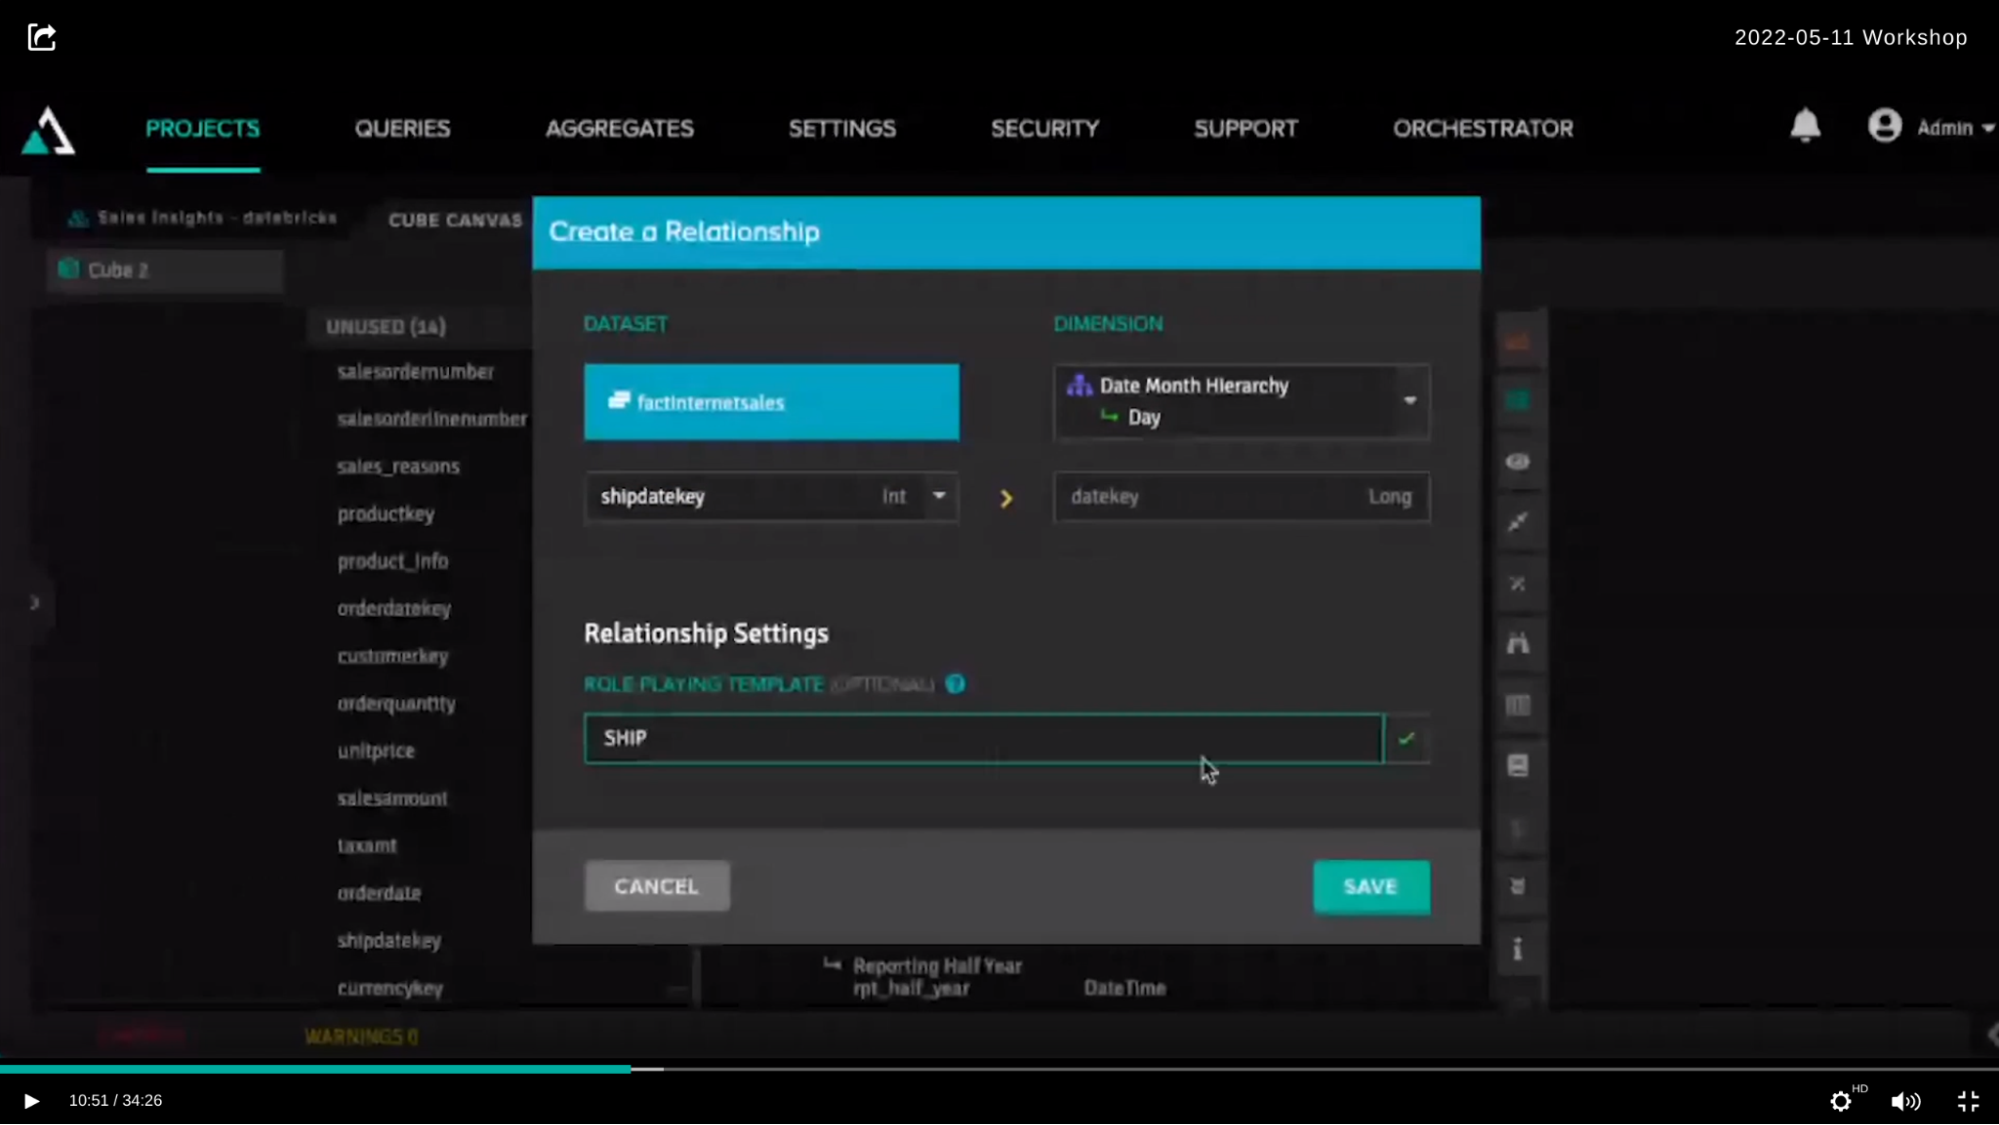The image size is (1999, 1125).
Task: Open the notifications bell
Action: click(x=1805, y=126)
